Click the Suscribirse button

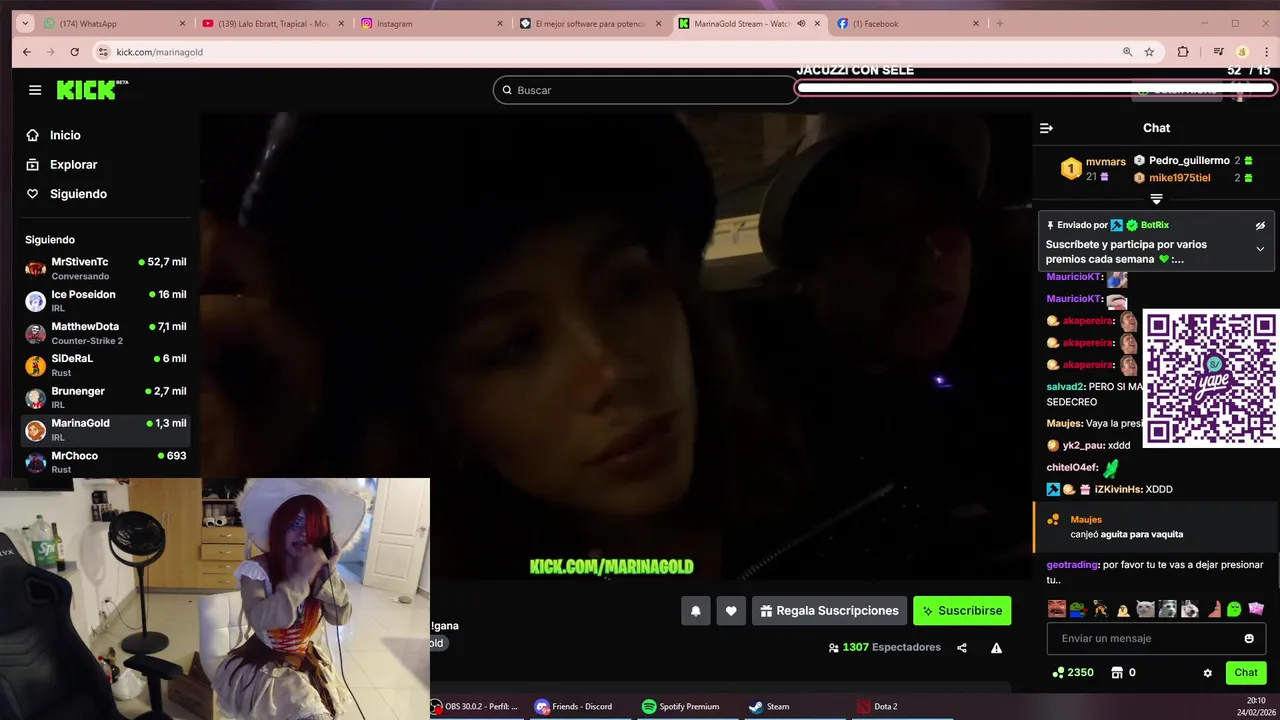(962, 611)
